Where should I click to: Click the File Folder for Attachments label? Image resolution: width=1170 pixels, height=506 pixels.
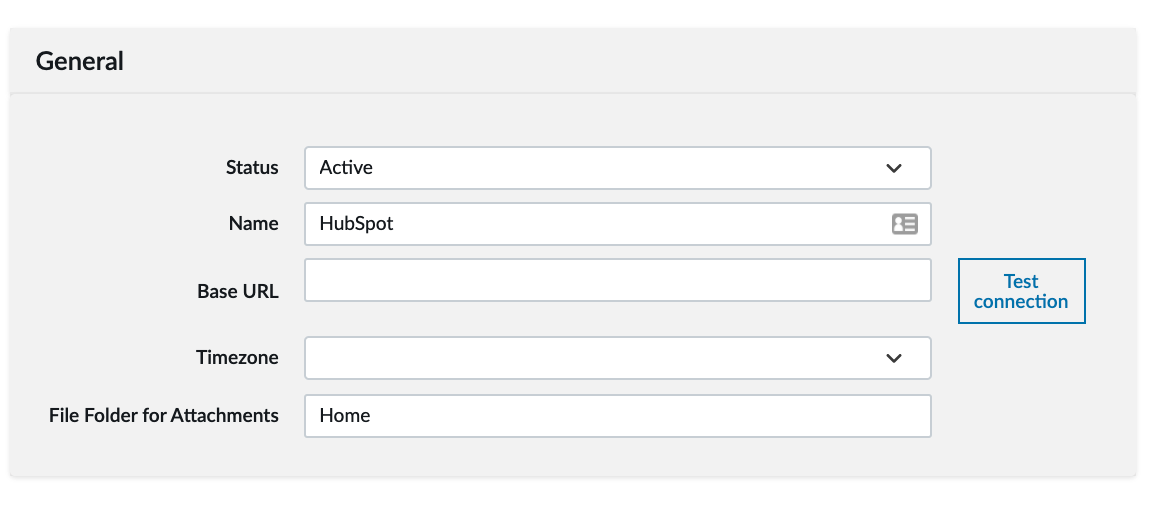click(164, 416)
